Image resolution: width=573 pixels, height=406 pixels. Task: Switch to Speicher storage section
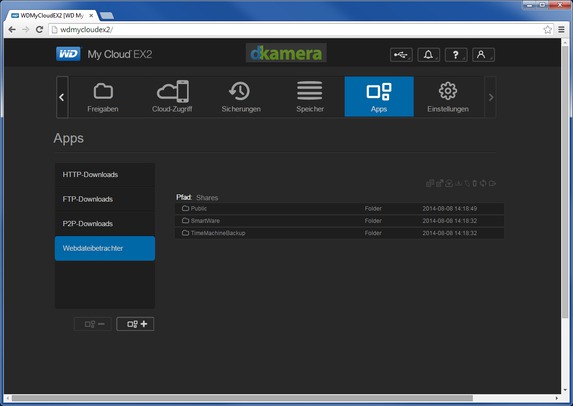pos(310,97)
